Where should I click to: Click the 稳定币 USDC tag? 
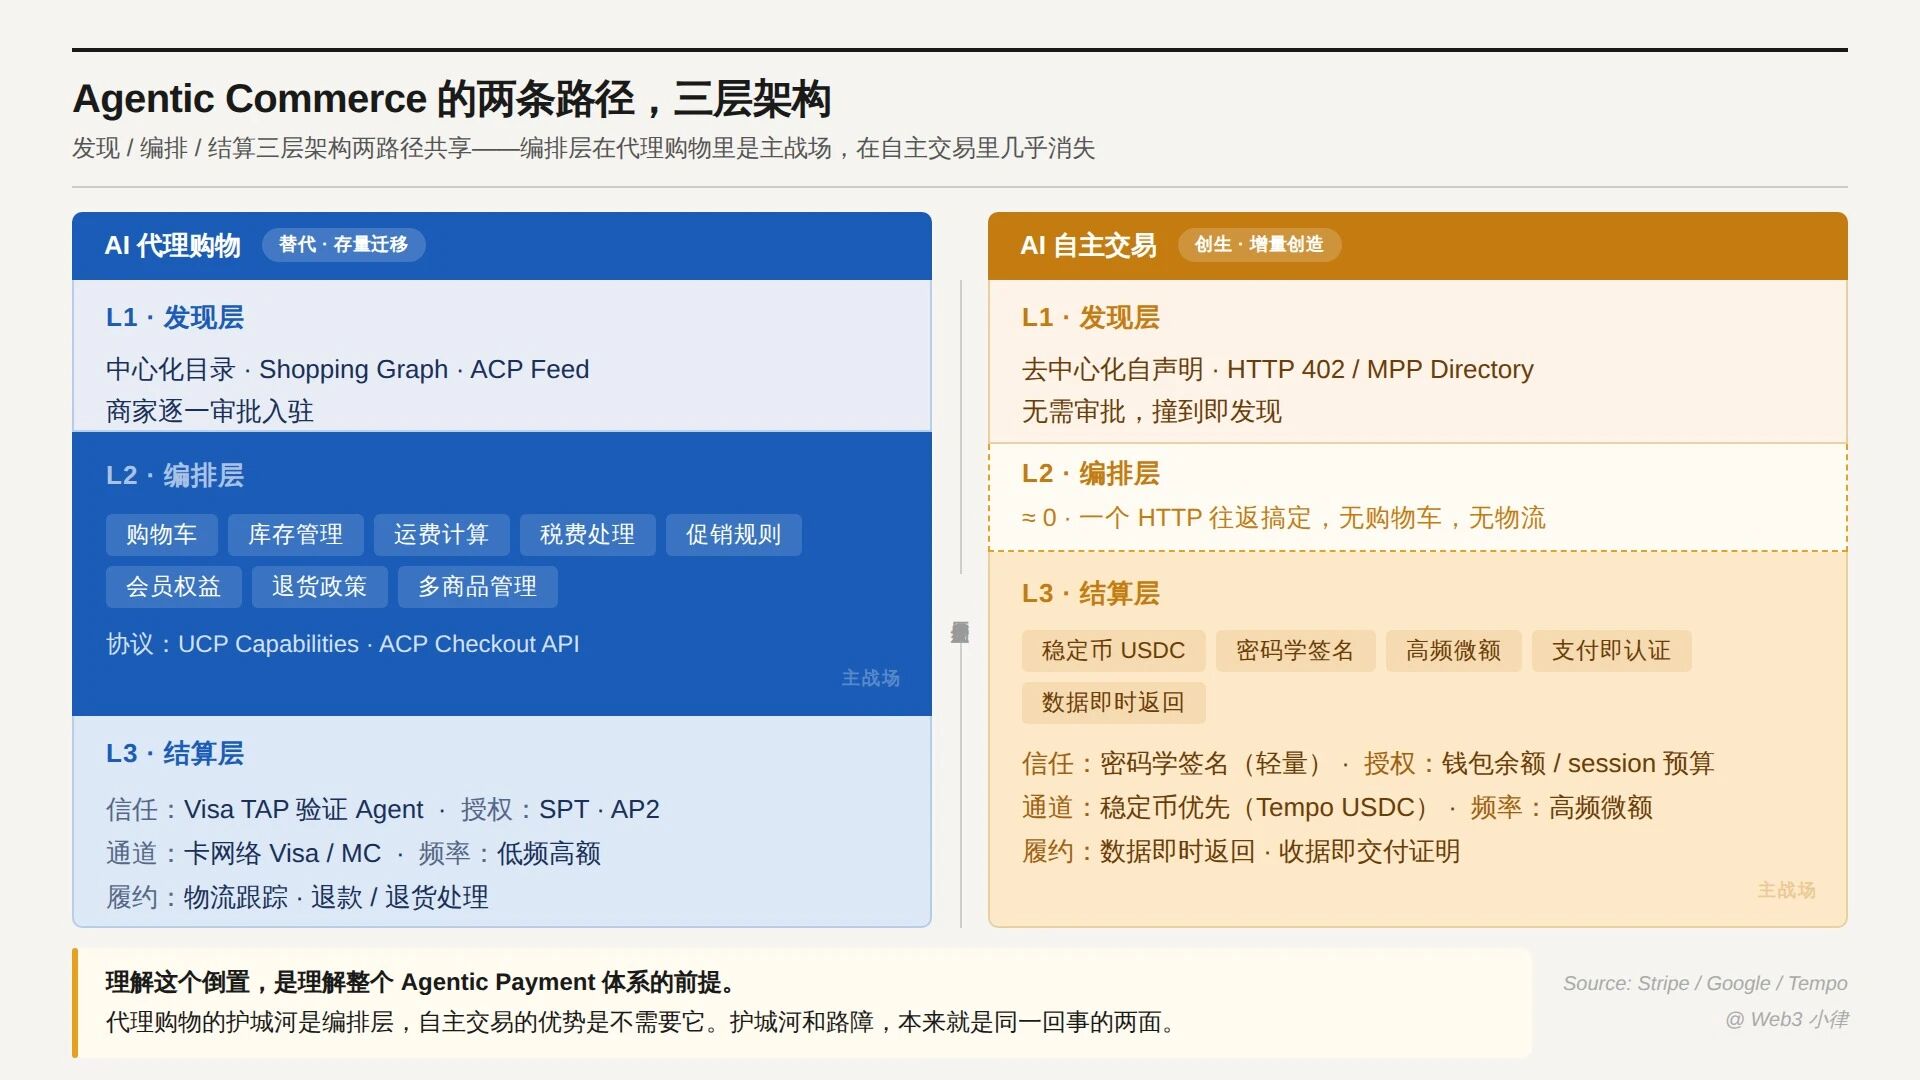1113,651
